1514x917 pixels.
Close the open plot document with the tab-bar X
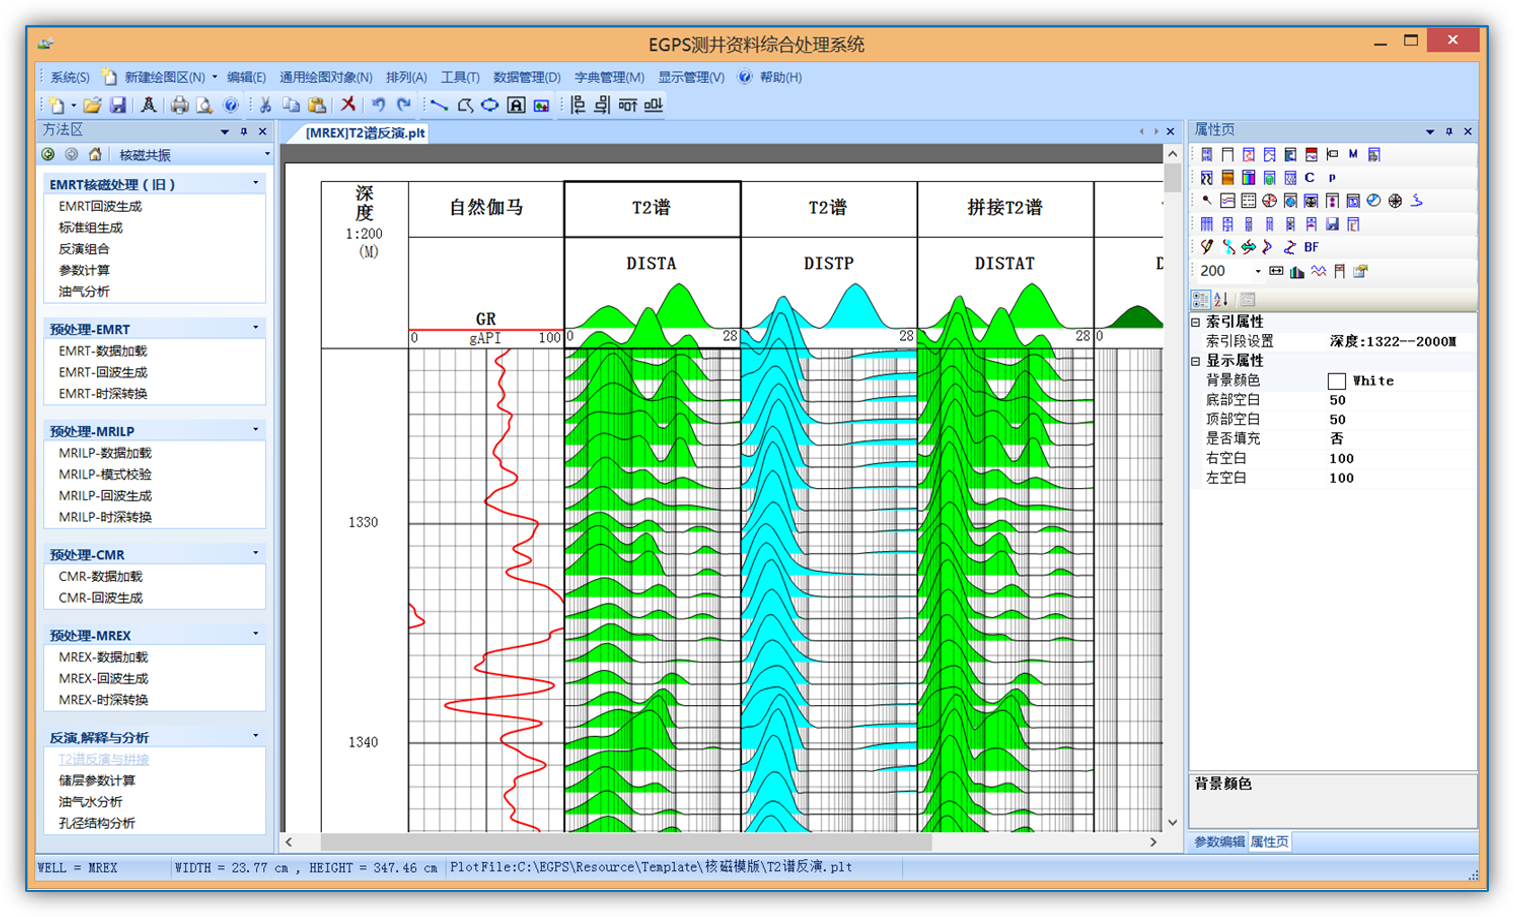1170,132
